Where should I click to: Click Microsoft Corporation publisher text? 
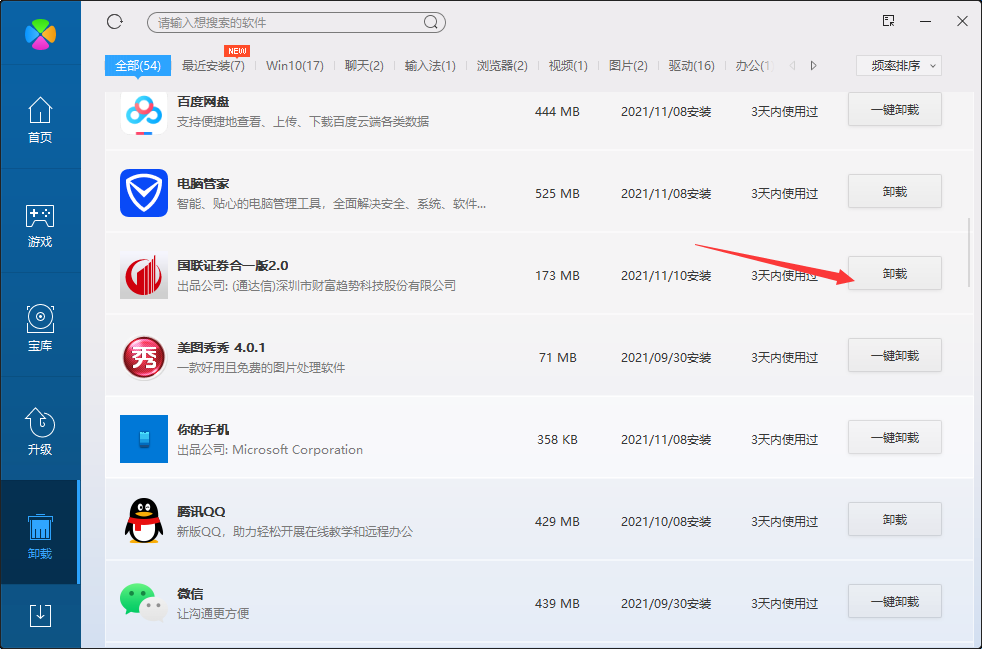297,450
